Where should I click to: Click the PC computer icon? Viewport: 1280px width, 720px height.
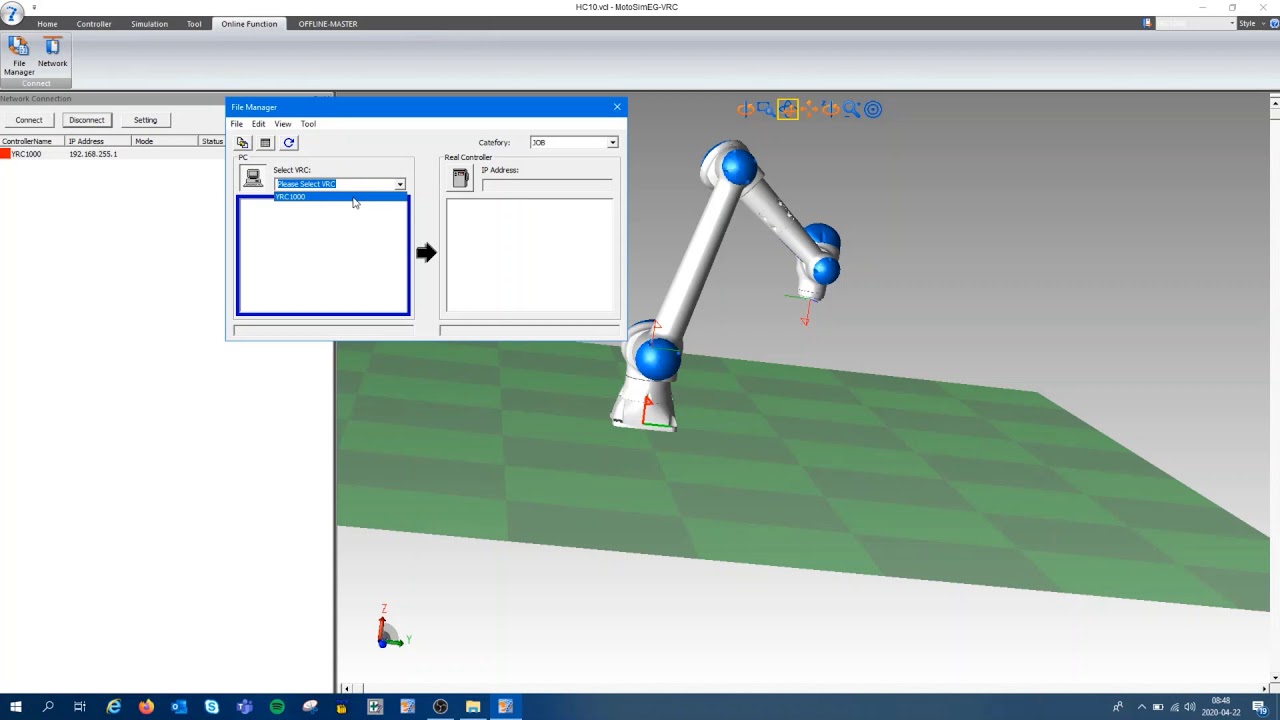click(253, 179)
